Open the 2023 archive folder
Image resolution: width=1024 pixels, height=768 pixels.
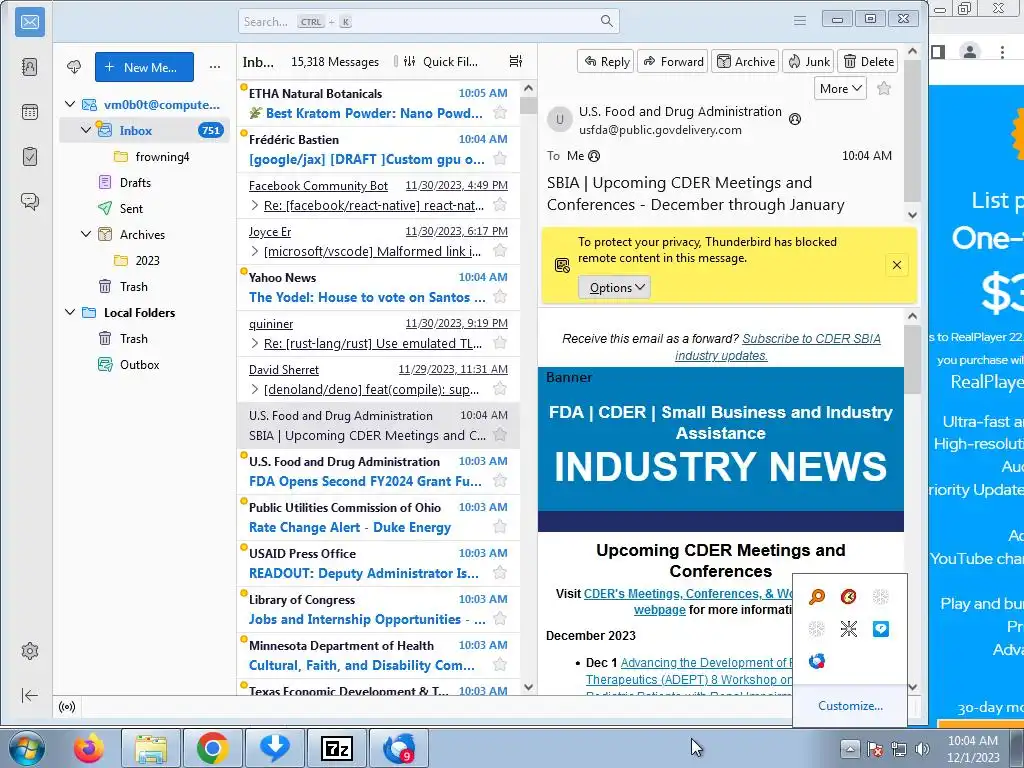pyautogui.click(x=147, y=261)
